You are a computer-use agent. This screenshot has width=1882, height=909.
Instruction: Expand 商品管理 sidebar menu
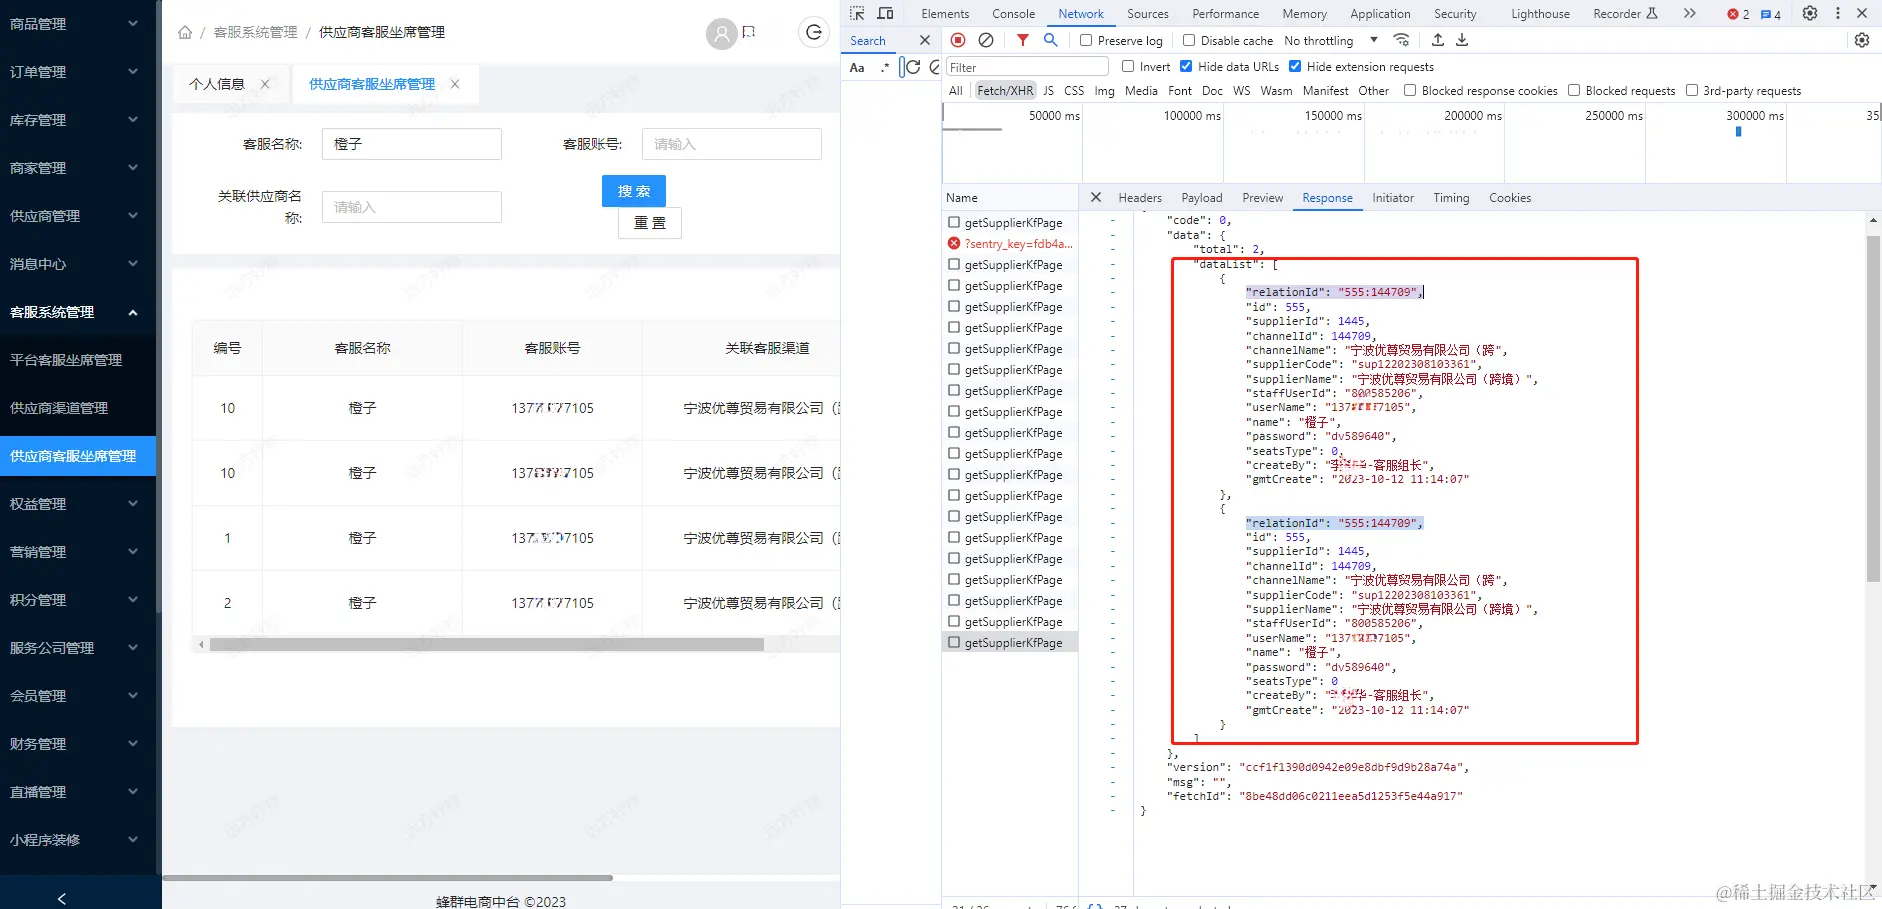[78, 24]
